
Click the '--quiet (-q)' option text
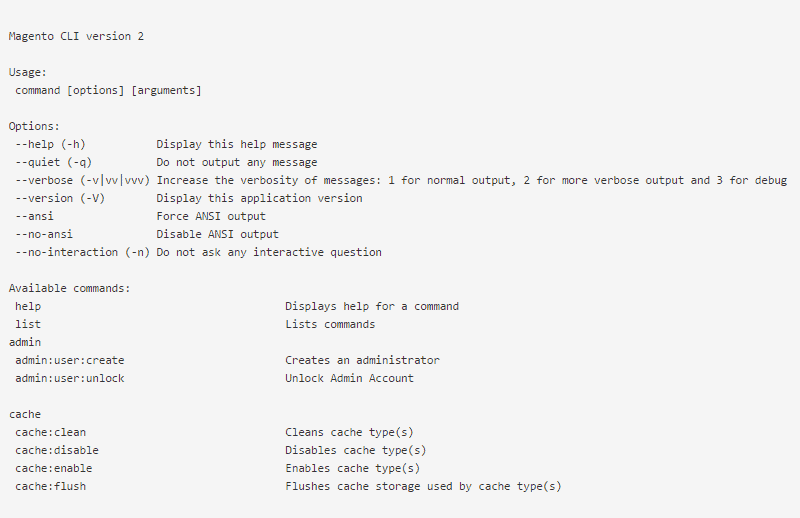(53, 163)
